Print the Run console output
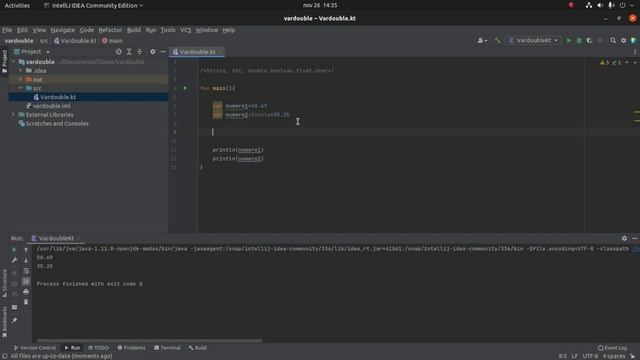640x360 pixels. pos(26,292)
